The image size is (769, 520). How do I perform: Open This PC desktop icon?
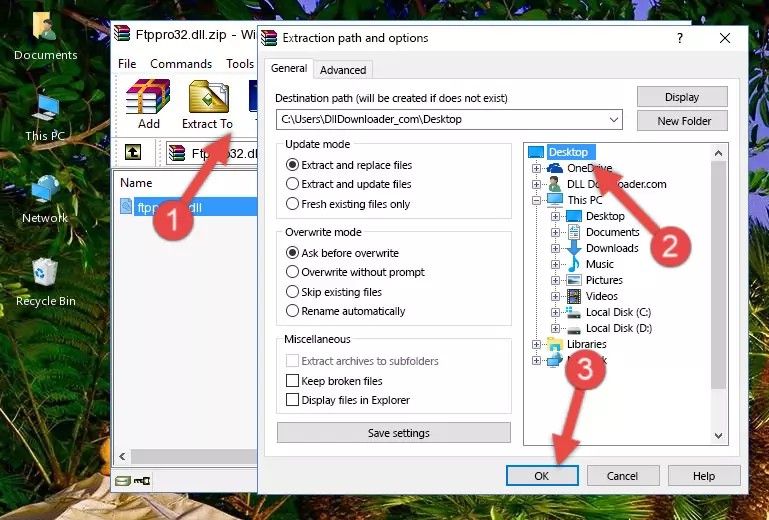tap(45, 117)
